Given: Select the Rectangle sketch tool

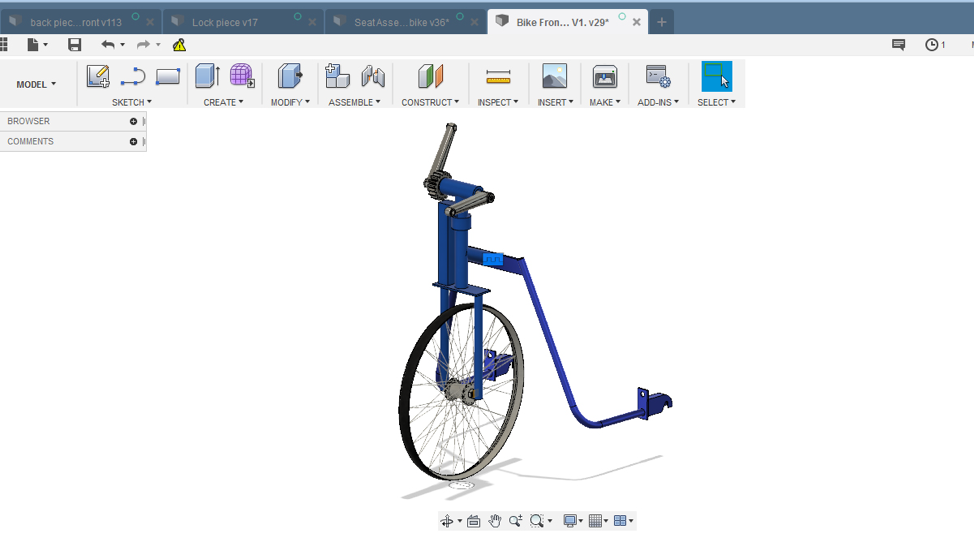Looking at the screenshot, I should tap(168, 76).
